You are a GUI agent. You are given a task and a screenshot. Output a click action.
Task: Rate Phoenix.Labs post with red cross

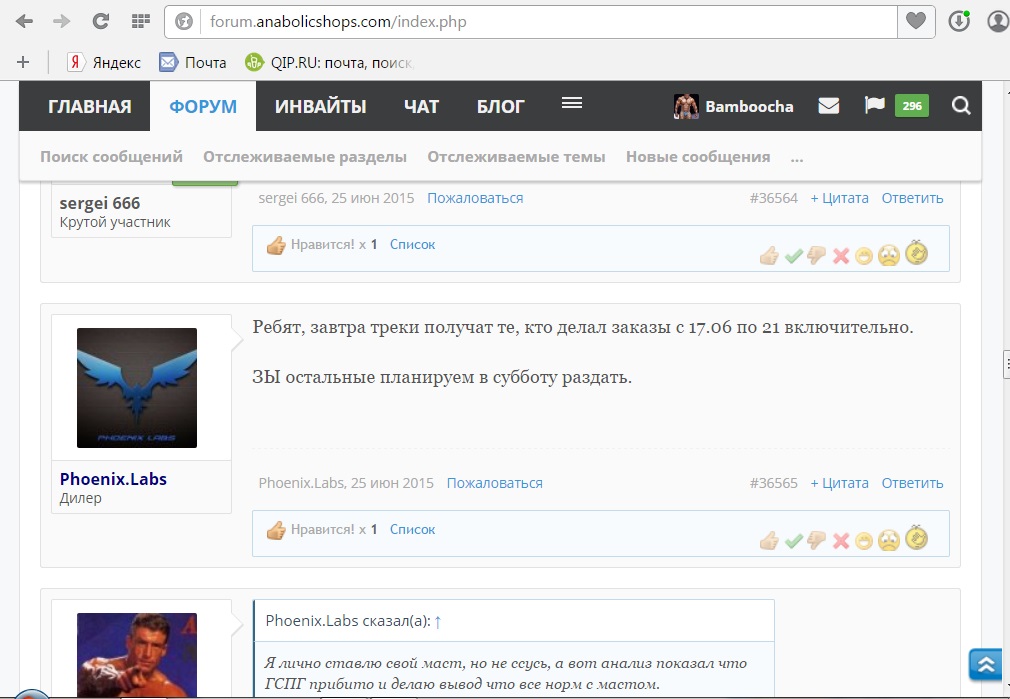841,541
